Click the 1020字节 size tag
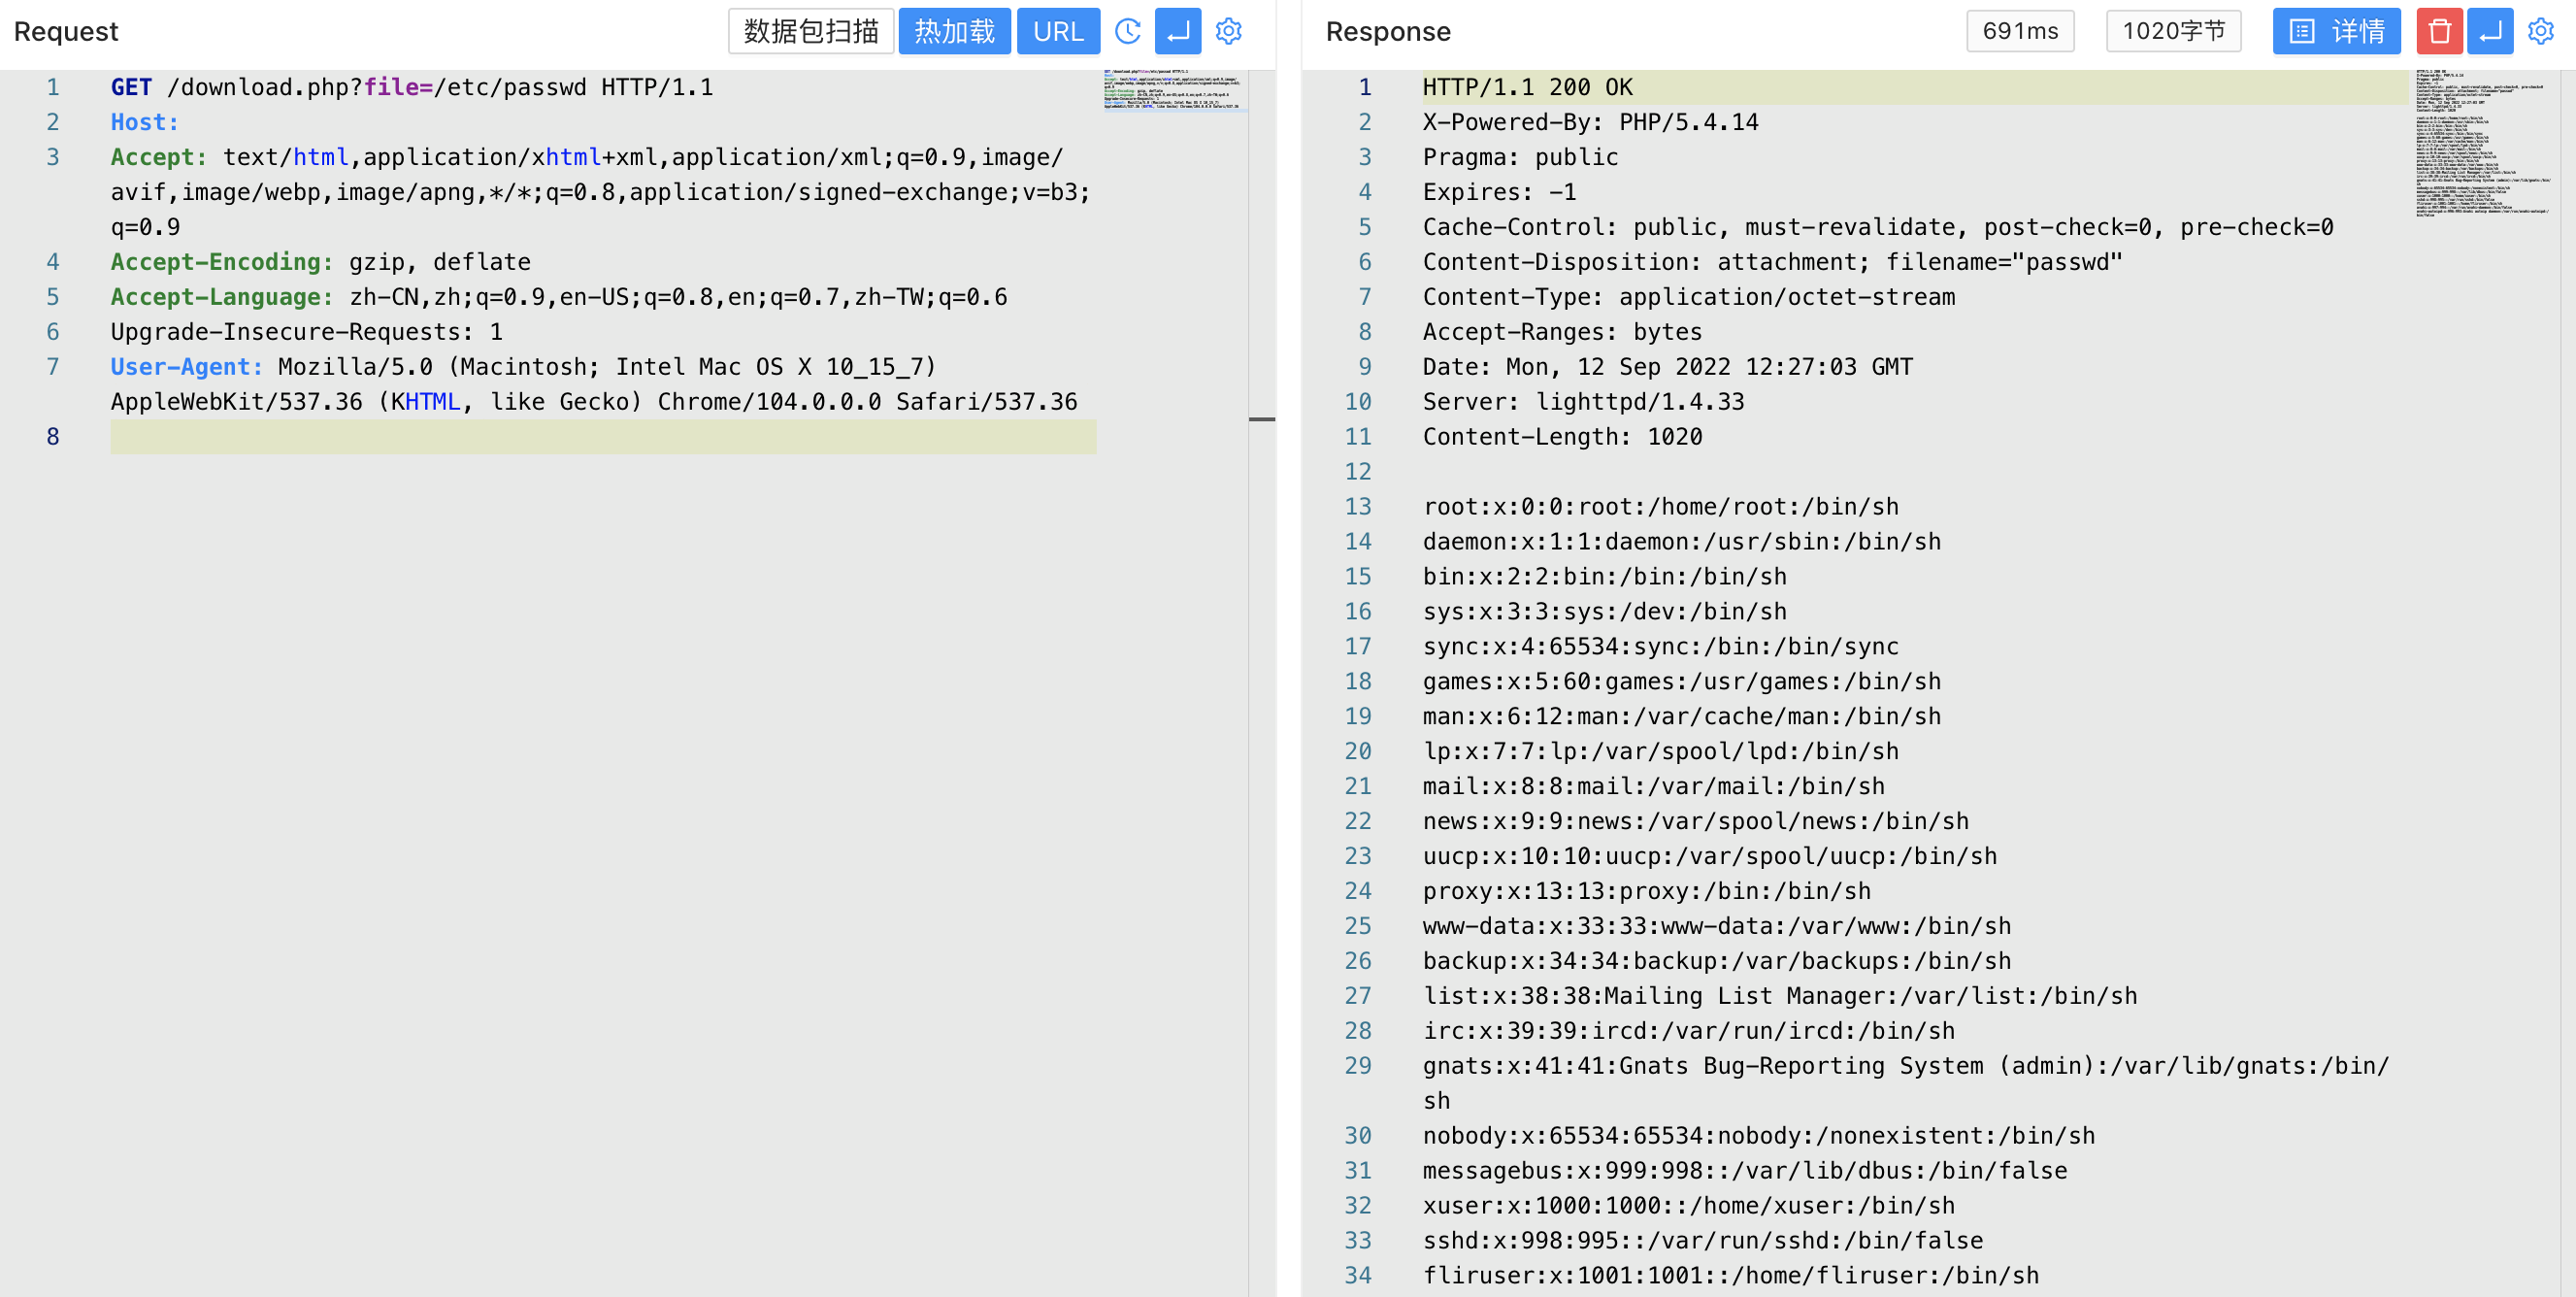2576x1297 pixels. coord(2173,31)
